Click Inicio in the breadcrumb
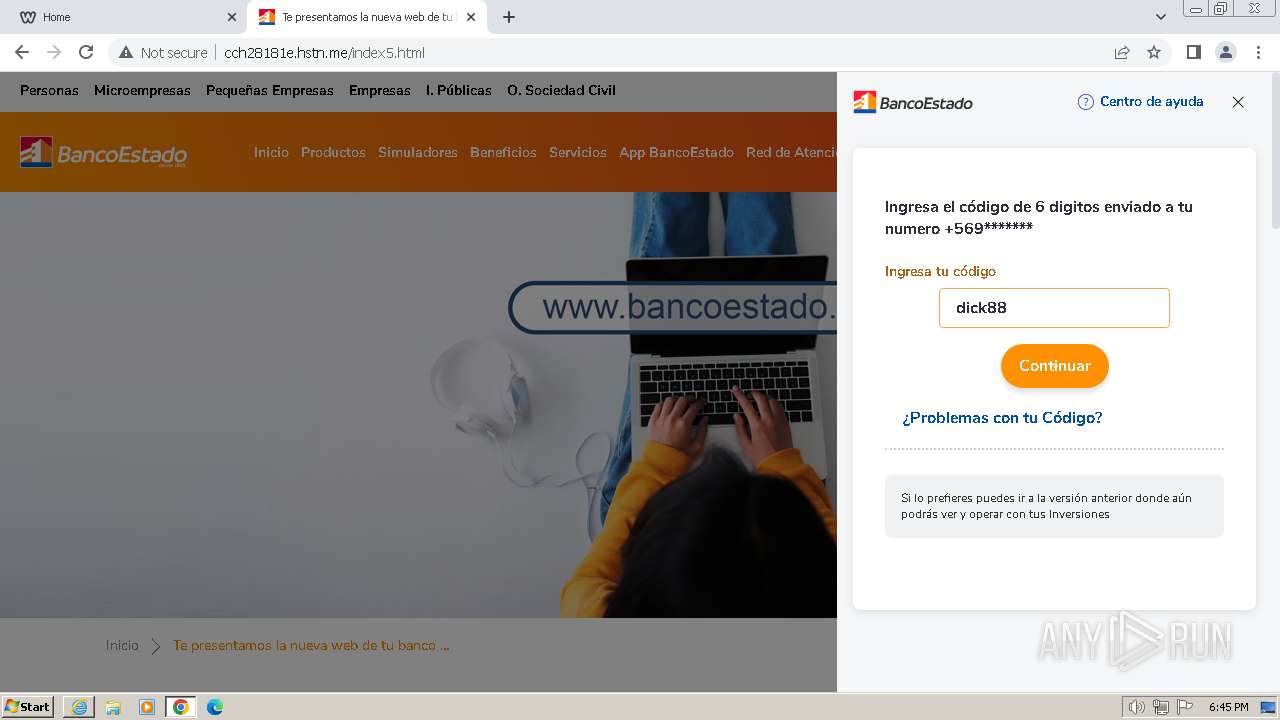 (122, 646)
